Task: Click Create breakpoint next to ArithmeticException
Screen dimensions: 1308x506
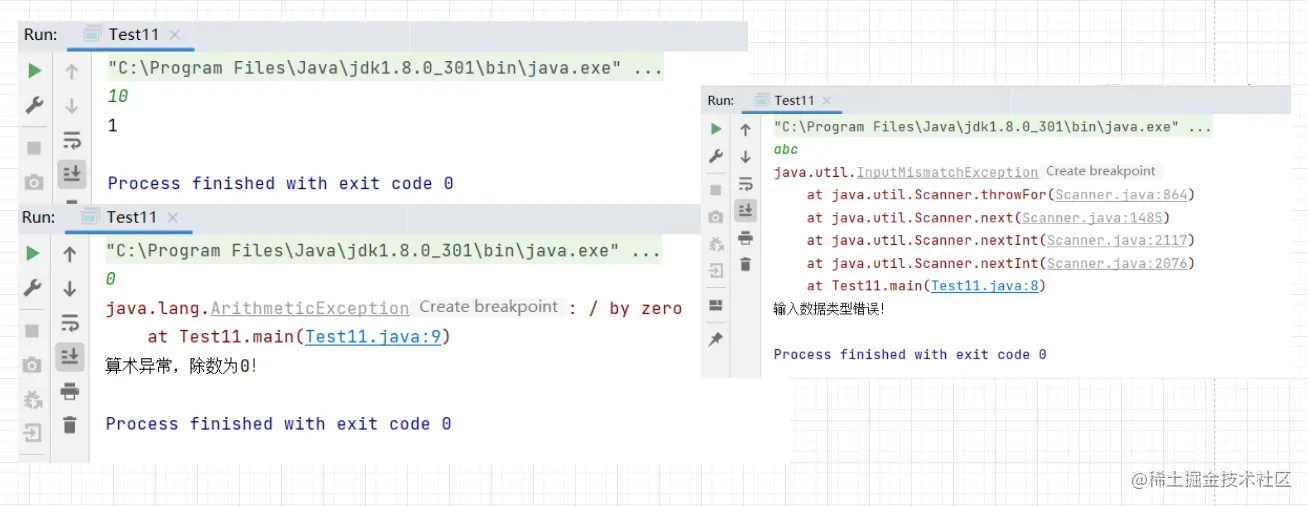Action: click(488, 307)
